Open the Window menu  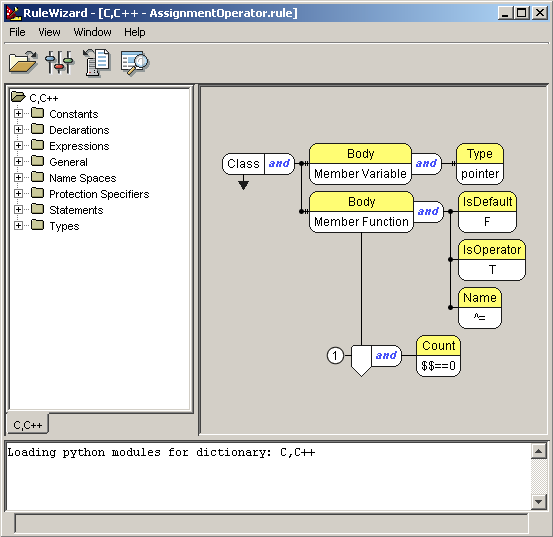(92, 32)
